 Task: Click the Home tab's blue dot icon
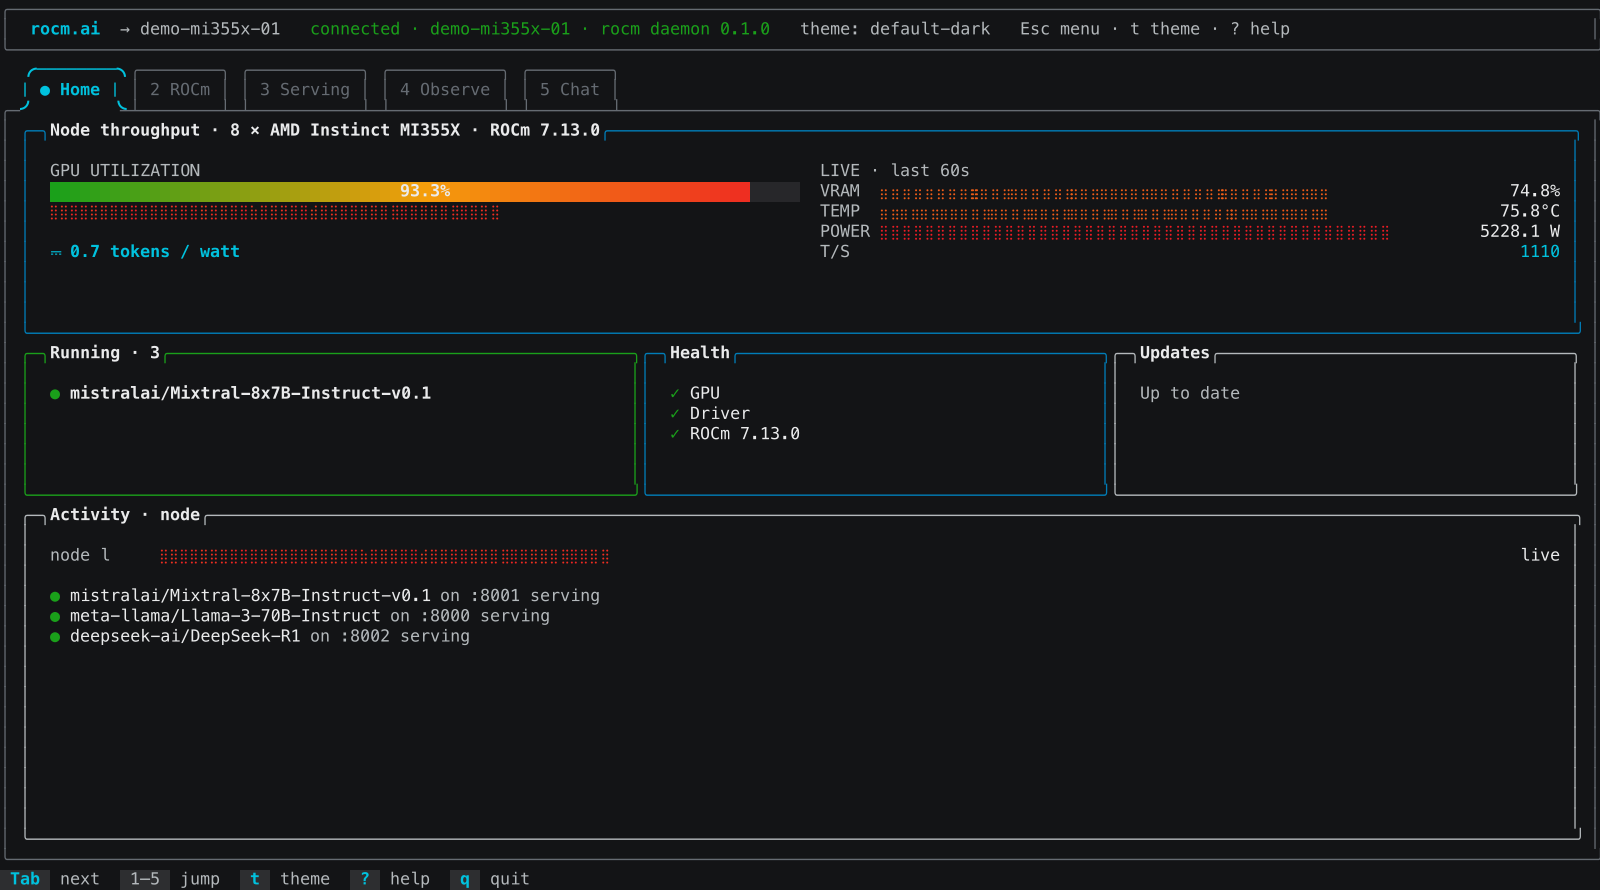(x=45, y=91)
